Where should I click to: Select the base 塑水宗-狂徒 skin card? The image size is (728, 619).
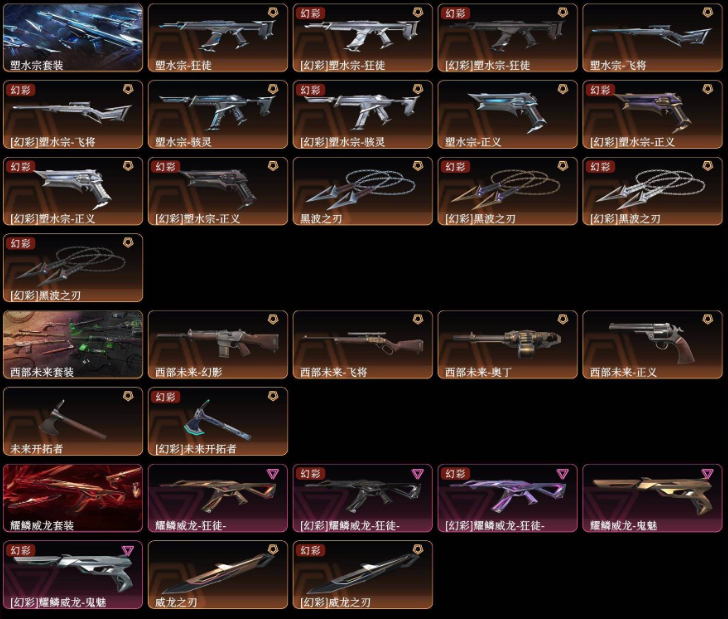pyautogui.click(x=218, y=38)
